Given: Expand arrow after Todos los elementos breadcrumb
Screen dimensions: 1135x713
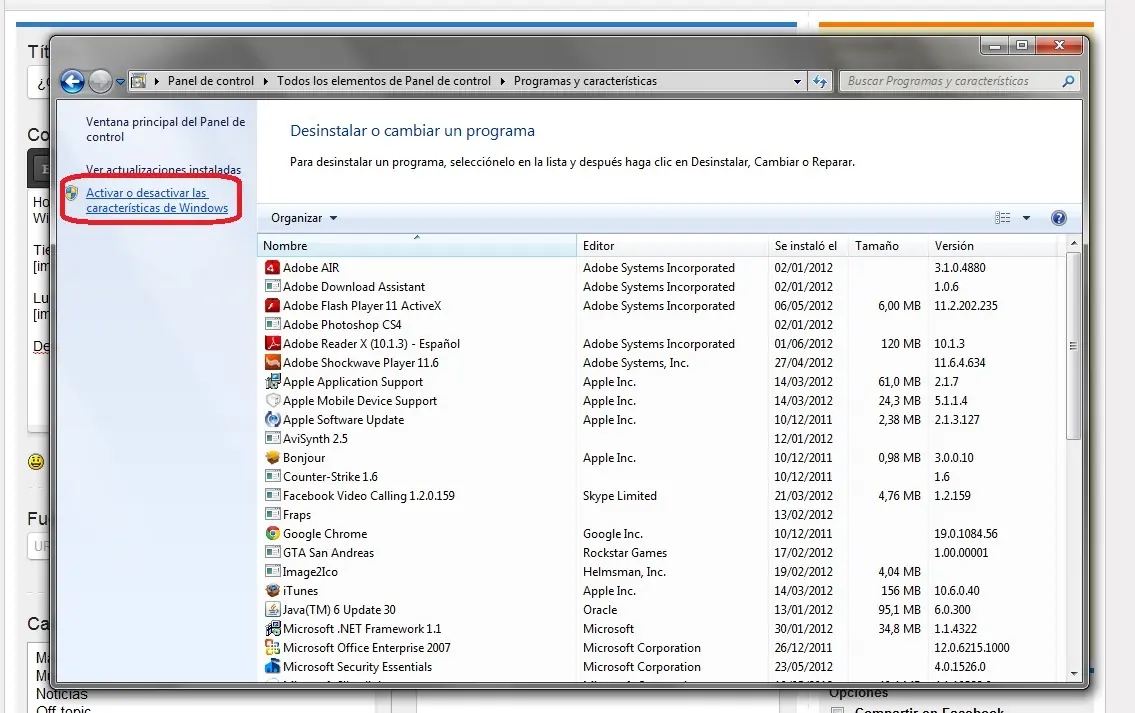Looking at the screenshot, I should (502, 81).
